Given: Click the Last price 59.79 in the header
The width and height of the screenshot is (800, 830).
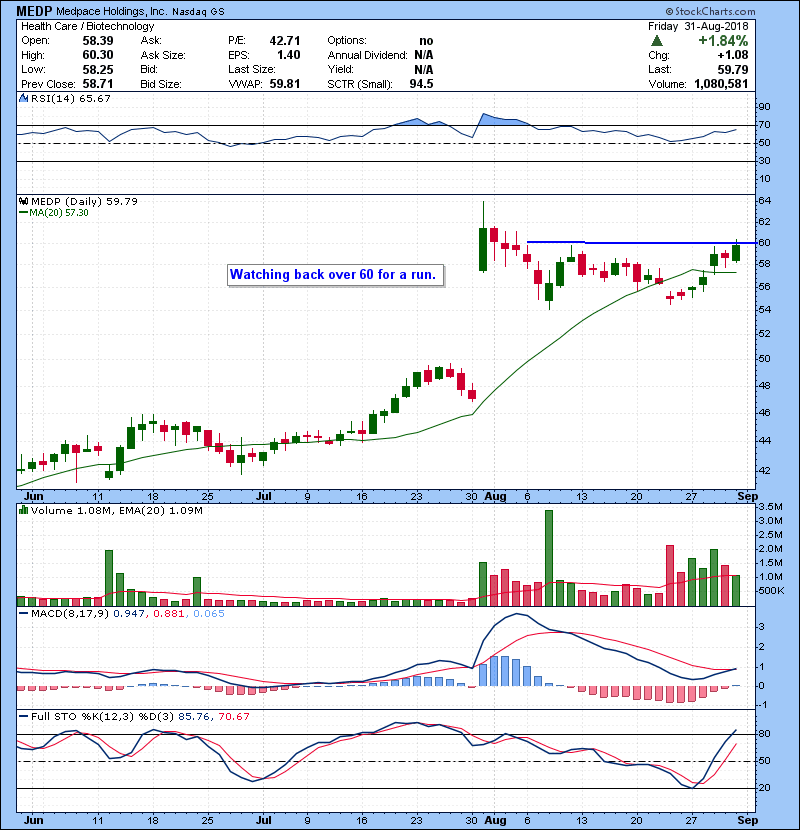Looking at the screenshot, I should (733, 69).
